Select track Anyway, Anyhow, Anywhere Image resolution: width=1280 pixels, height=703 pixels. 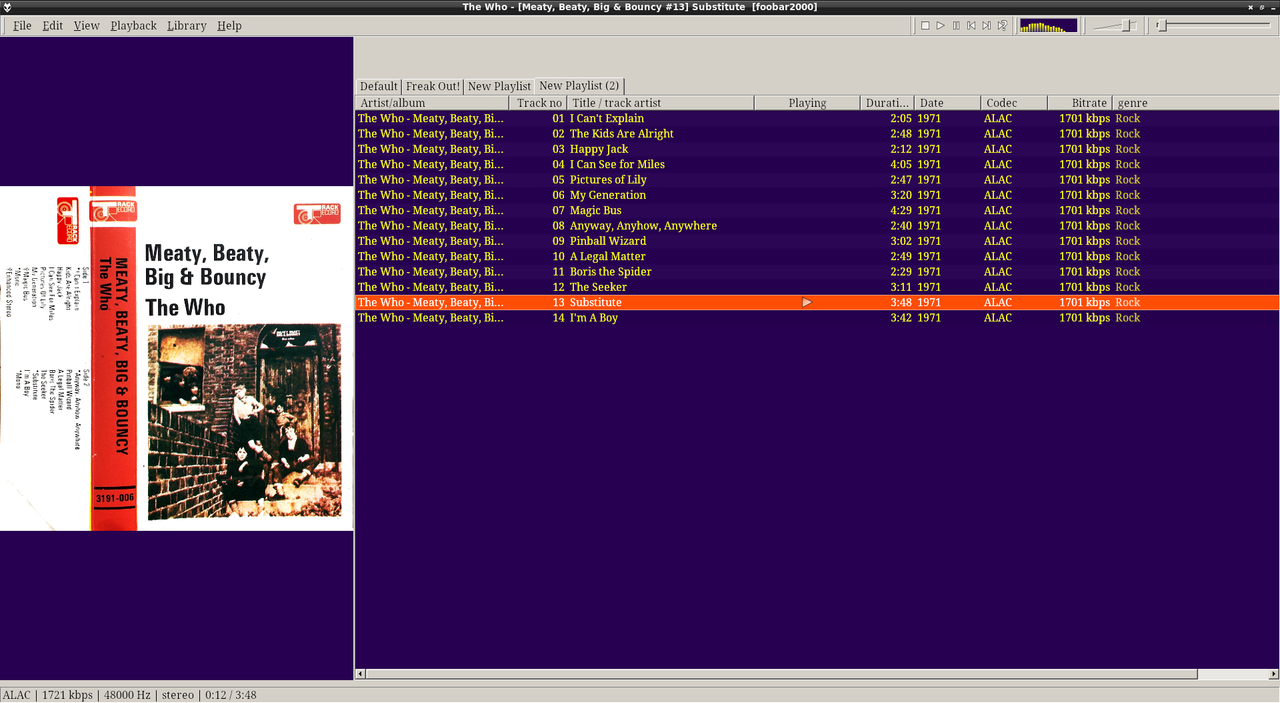[x=817, y=226]
